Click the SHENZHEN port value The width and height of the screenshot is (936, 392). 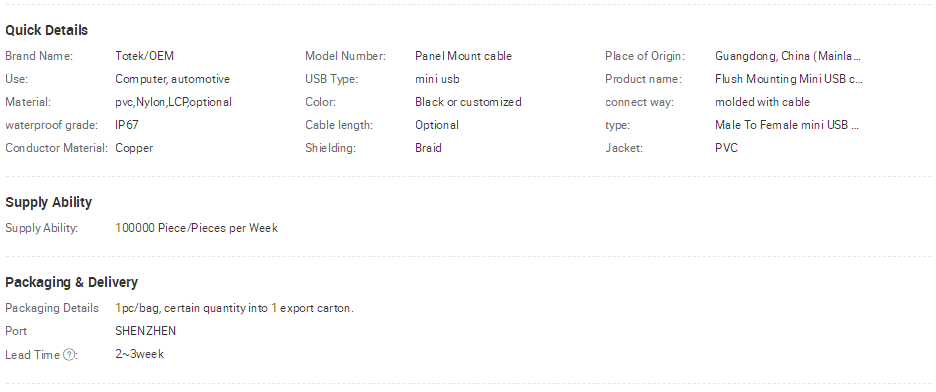pos(146,331)
